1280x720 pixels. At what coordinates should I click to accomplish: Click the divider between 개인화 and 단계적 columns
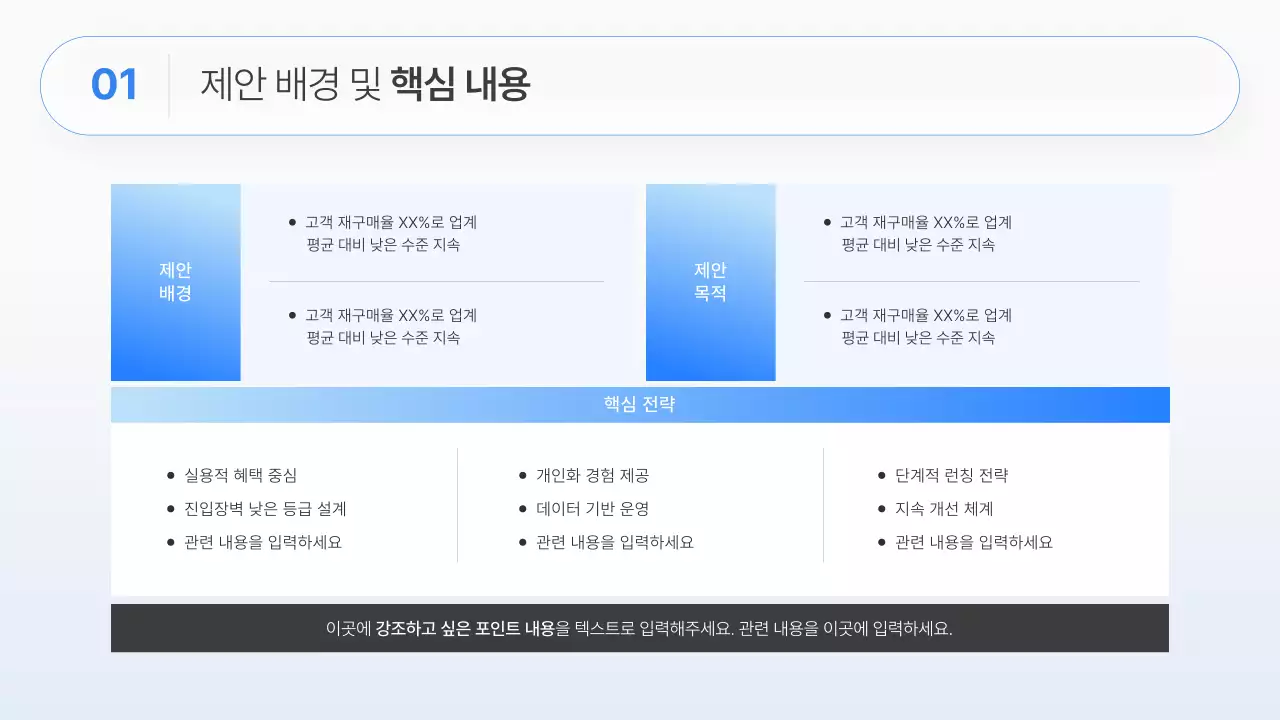(823, 505)
